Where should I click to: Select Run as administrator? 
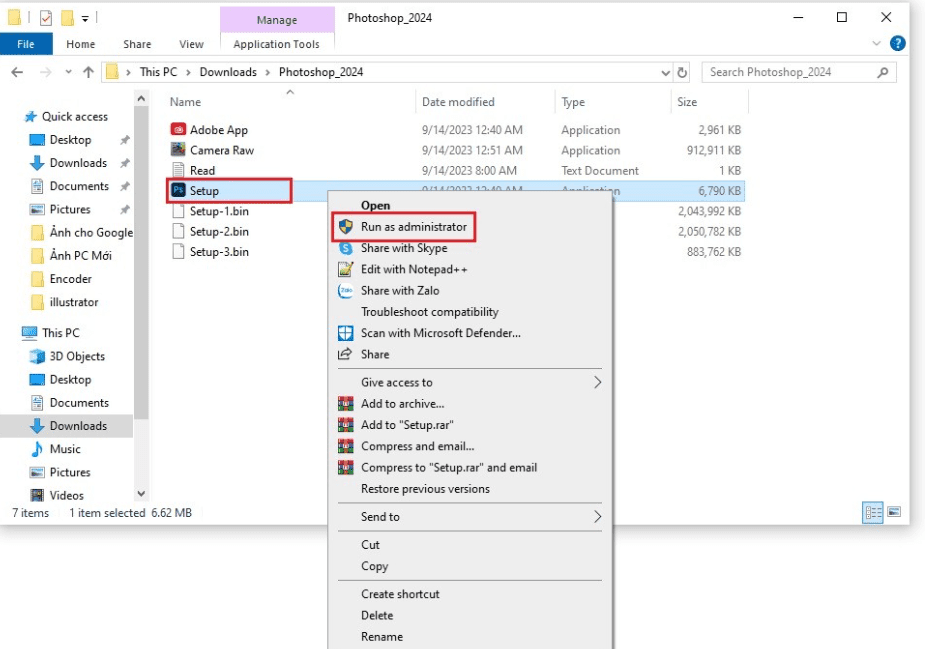413,227
